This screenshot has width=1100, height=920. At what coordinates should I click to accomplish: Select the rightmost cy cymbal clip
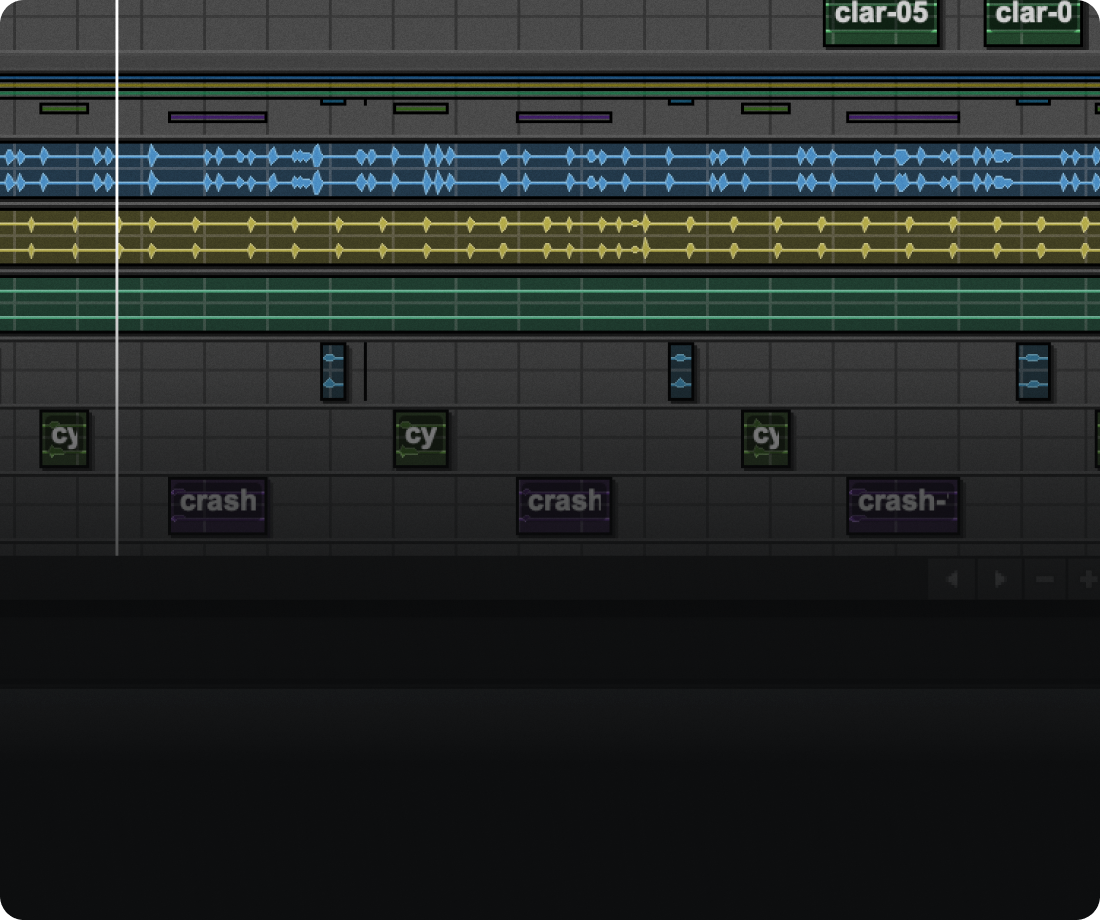[x=766, y=438]
